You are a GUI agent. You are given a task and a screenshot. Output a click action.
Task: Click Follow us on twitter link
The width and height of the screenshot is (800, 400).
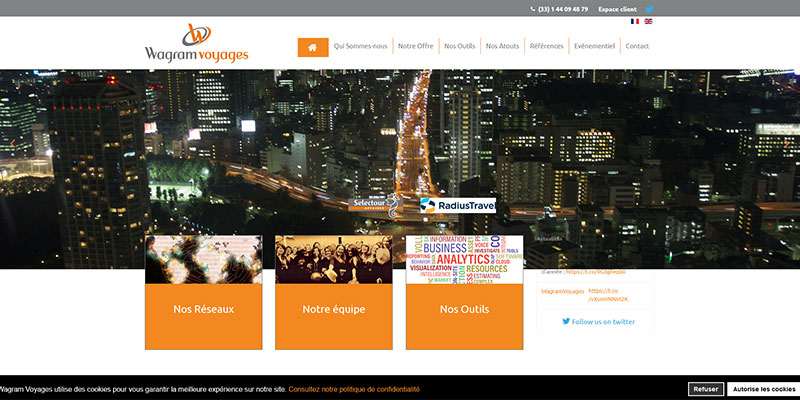(x=598, y=321)
